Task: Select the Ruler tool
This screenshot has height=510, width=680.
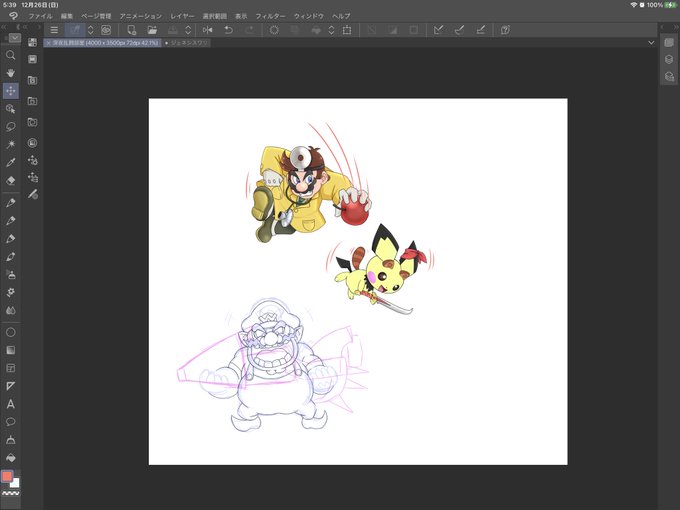Action: click(10, 386)
